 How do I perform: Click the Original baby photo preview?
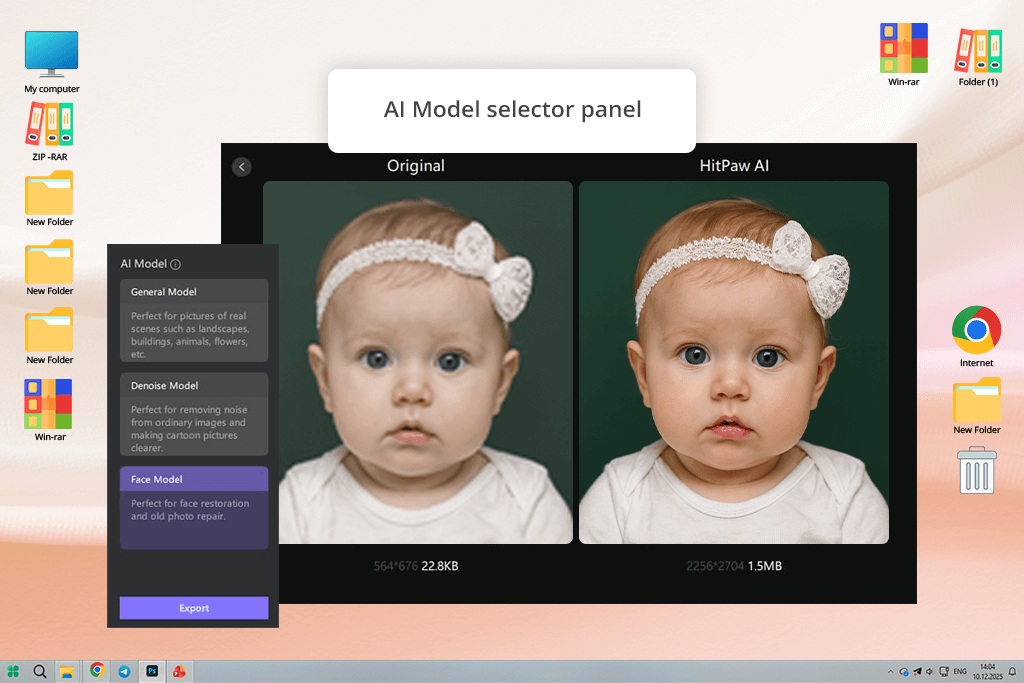point(418,362)
